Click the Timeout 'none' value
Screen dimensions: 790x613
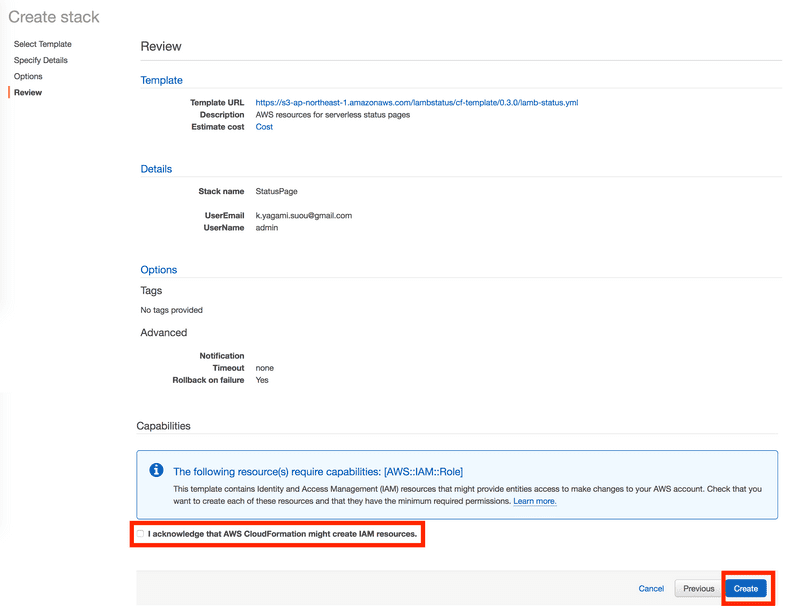[x=265, y=368]
